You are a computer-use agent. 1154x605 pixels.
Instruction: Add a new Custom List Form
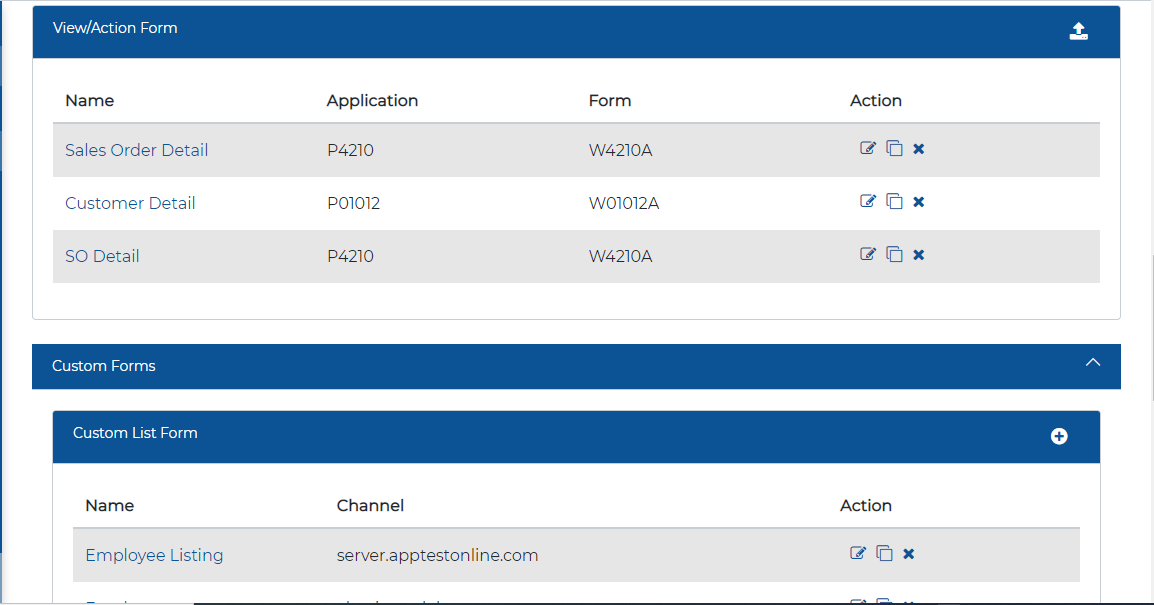click(1059, 436)
